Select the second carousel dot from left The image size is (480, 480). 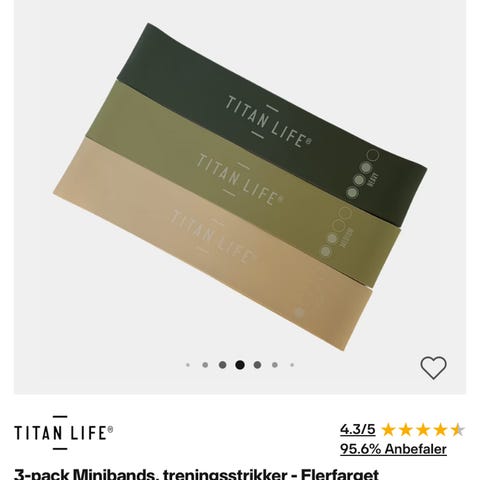click(x=205, y=365)
